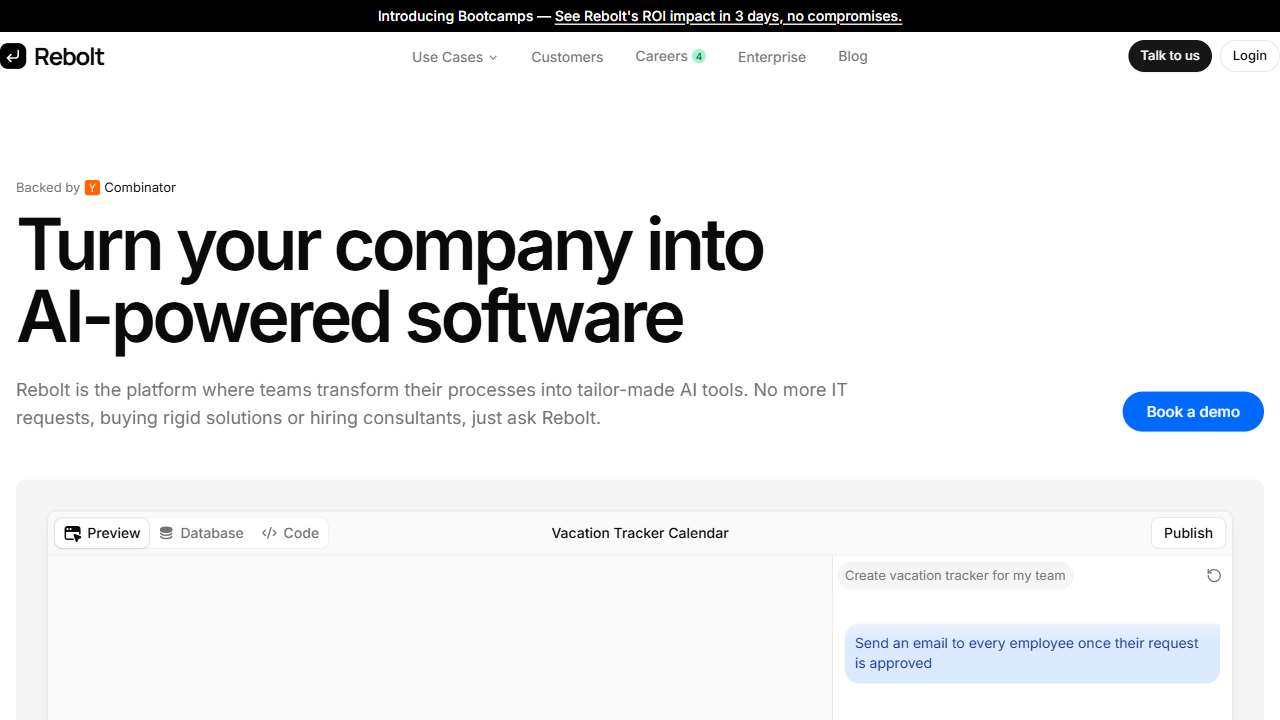Click the Rebolt logo icon
Screen dimensions: 1280x720
click(13, 56)
